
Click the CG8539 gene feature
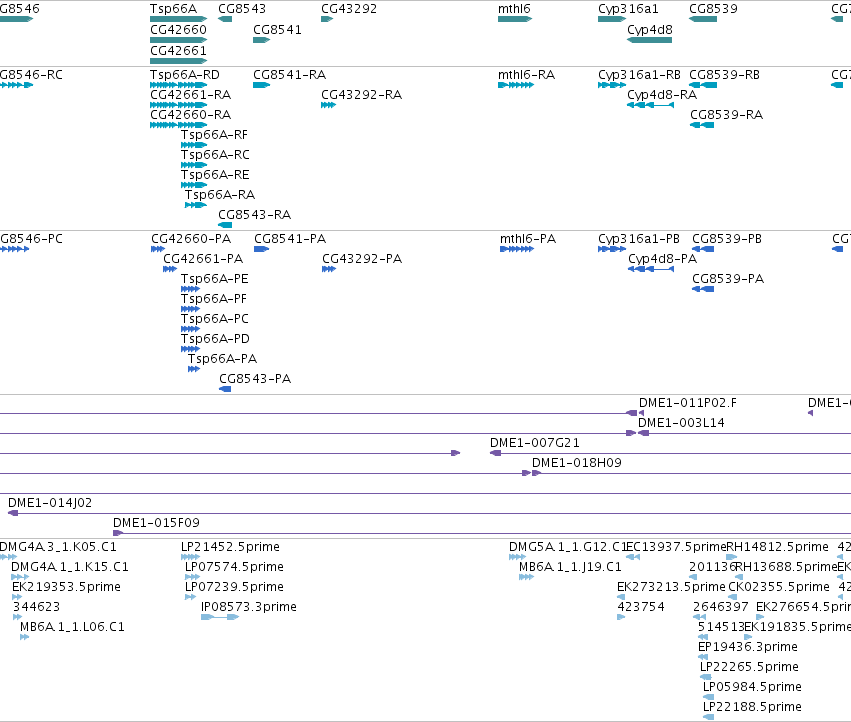[x=703, y=19]
